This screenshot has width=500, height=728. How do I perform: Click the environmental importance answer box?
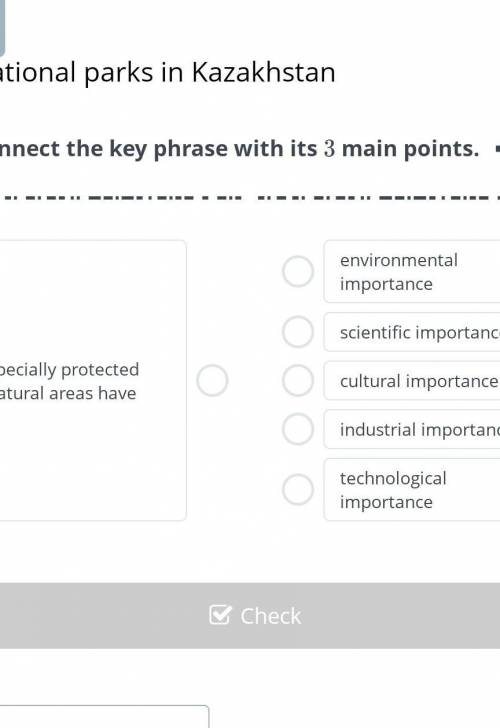click(x=412, y=272)
